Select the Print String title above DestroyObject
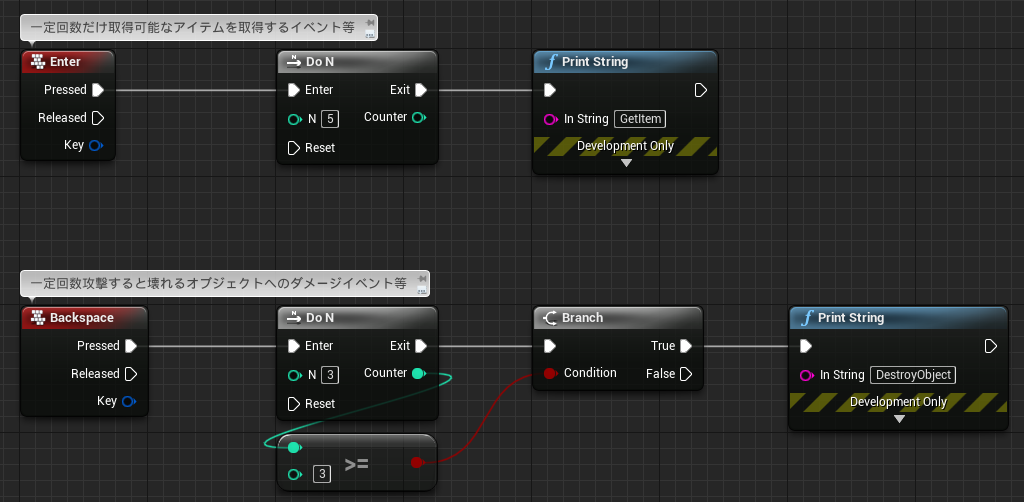 [x=851, y=317]
